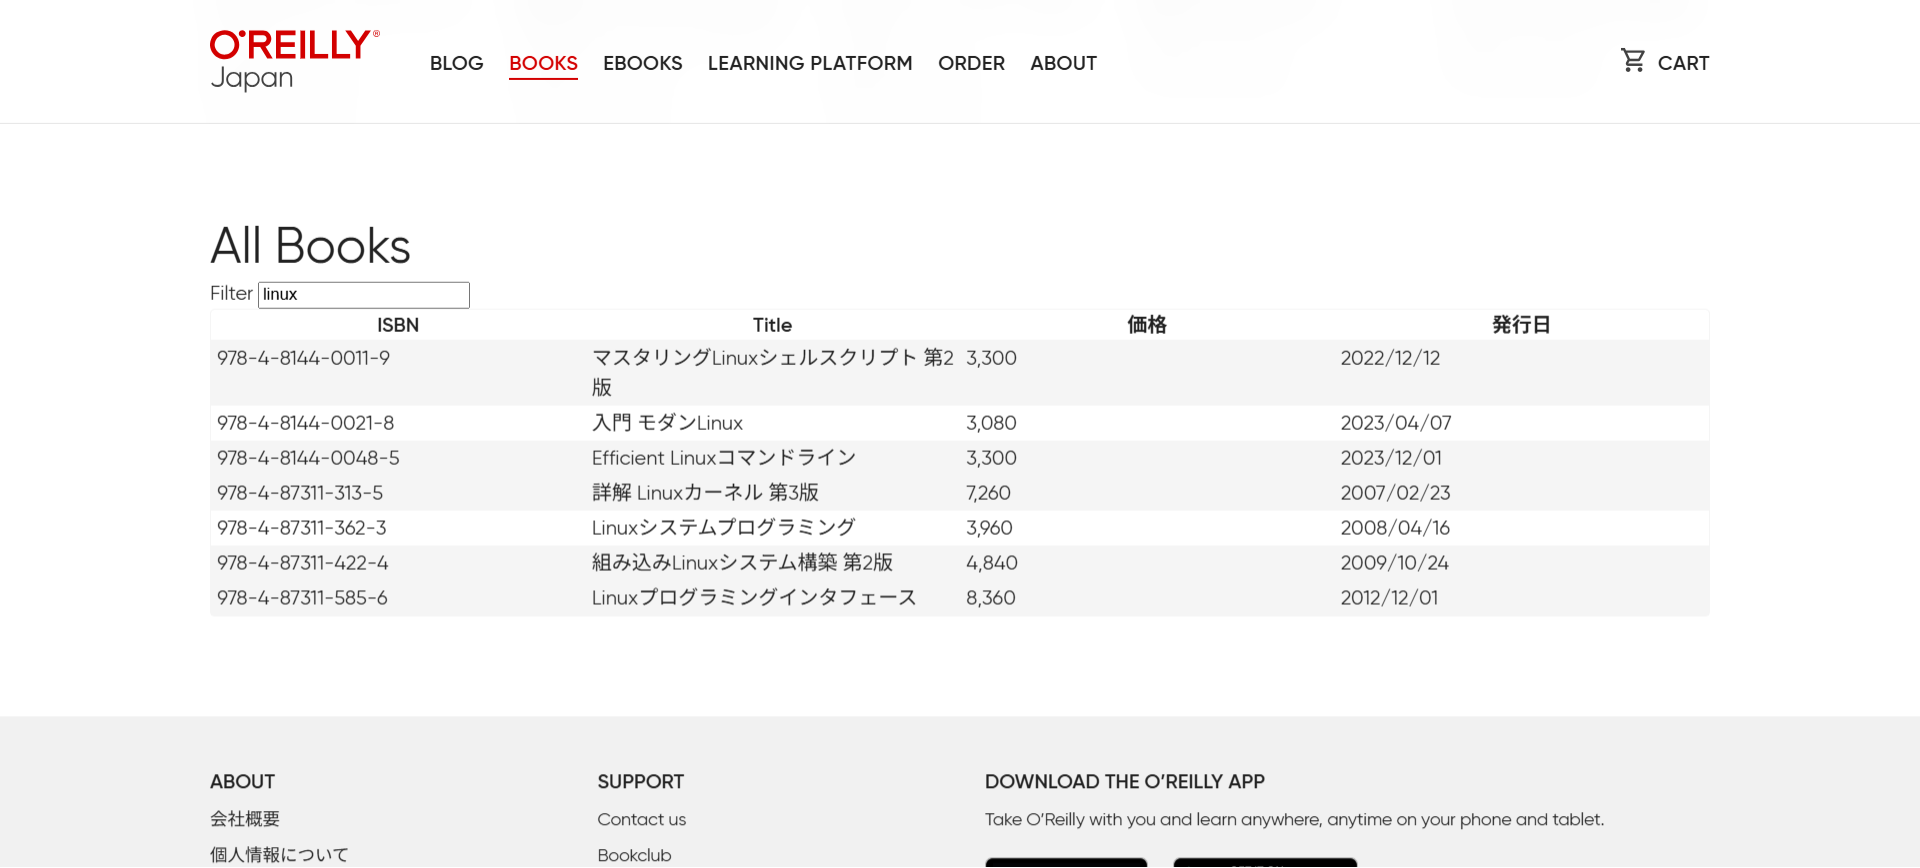
Task: Click the date 2023/04/07
Action: click(1396, 423)
